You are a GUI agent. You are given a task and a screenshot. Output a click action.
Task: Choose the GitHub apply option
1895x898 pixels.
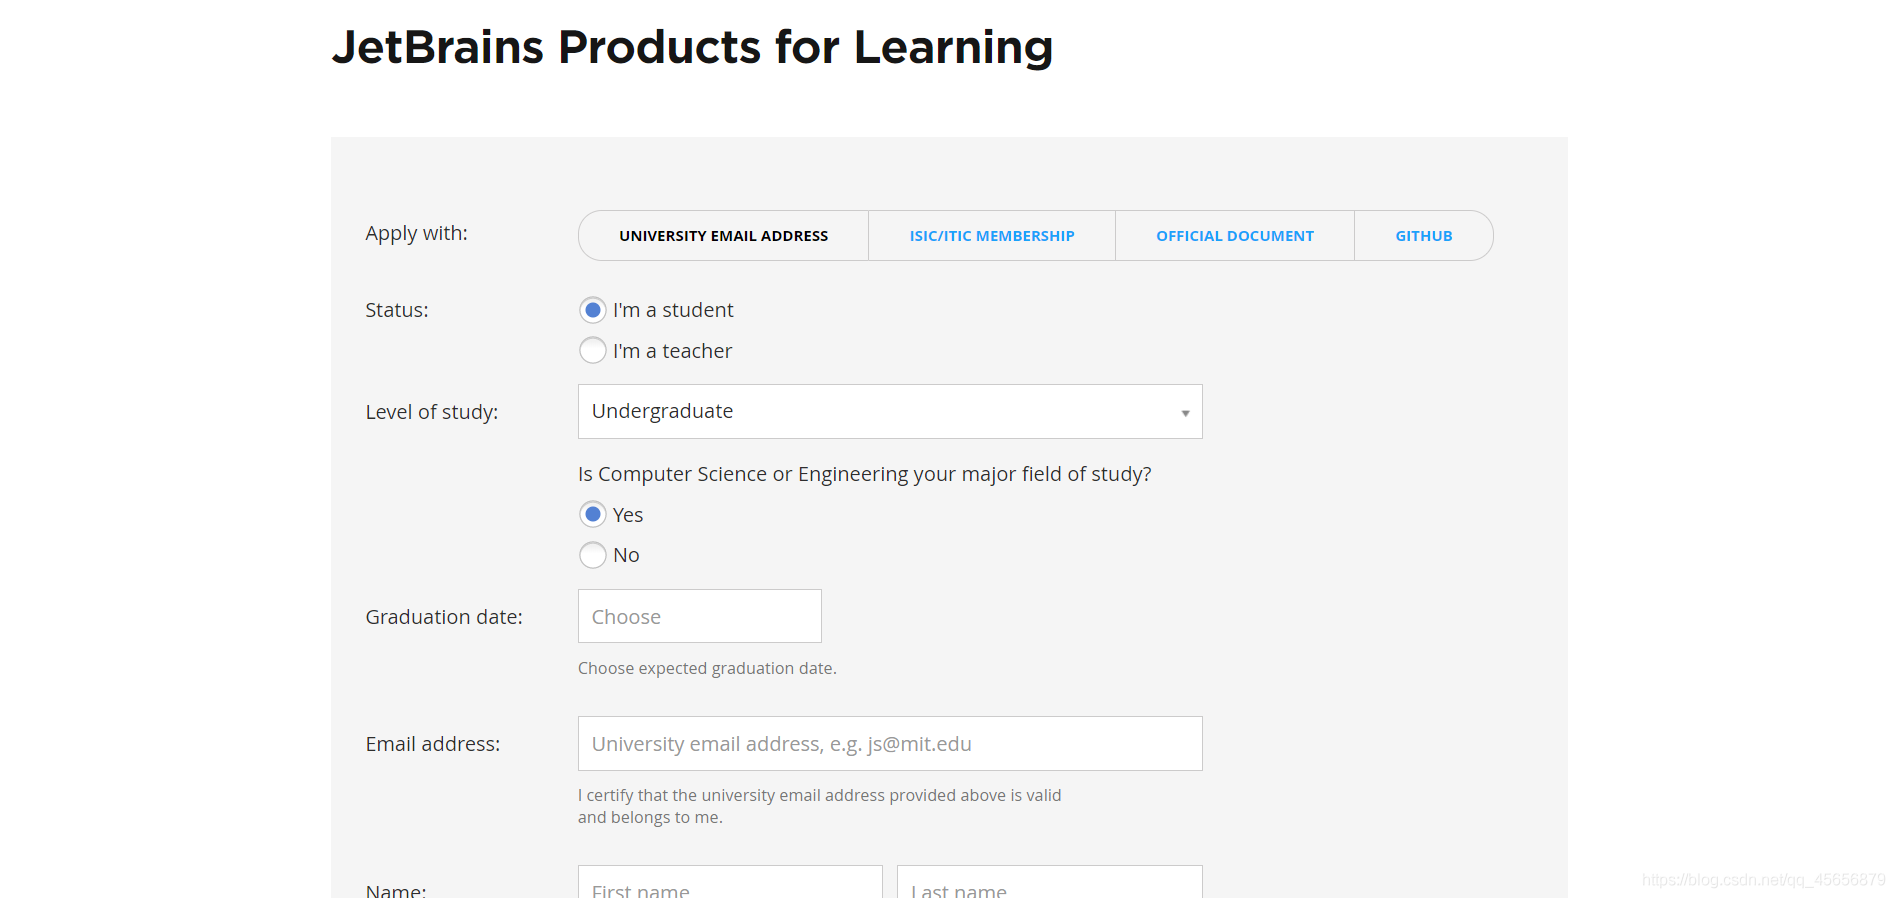1423,236
